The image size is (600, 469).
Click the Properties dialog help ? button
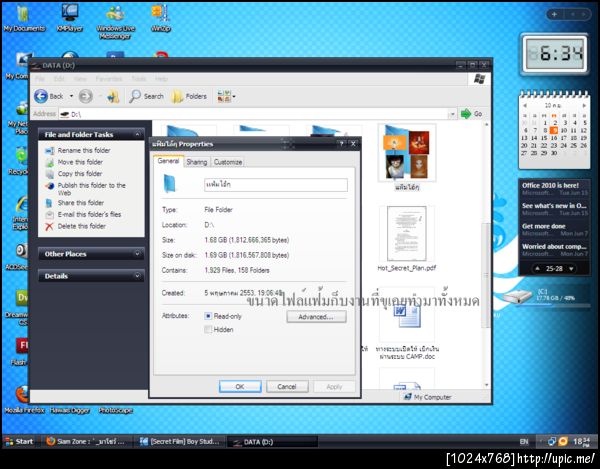[x=341, y=144]
